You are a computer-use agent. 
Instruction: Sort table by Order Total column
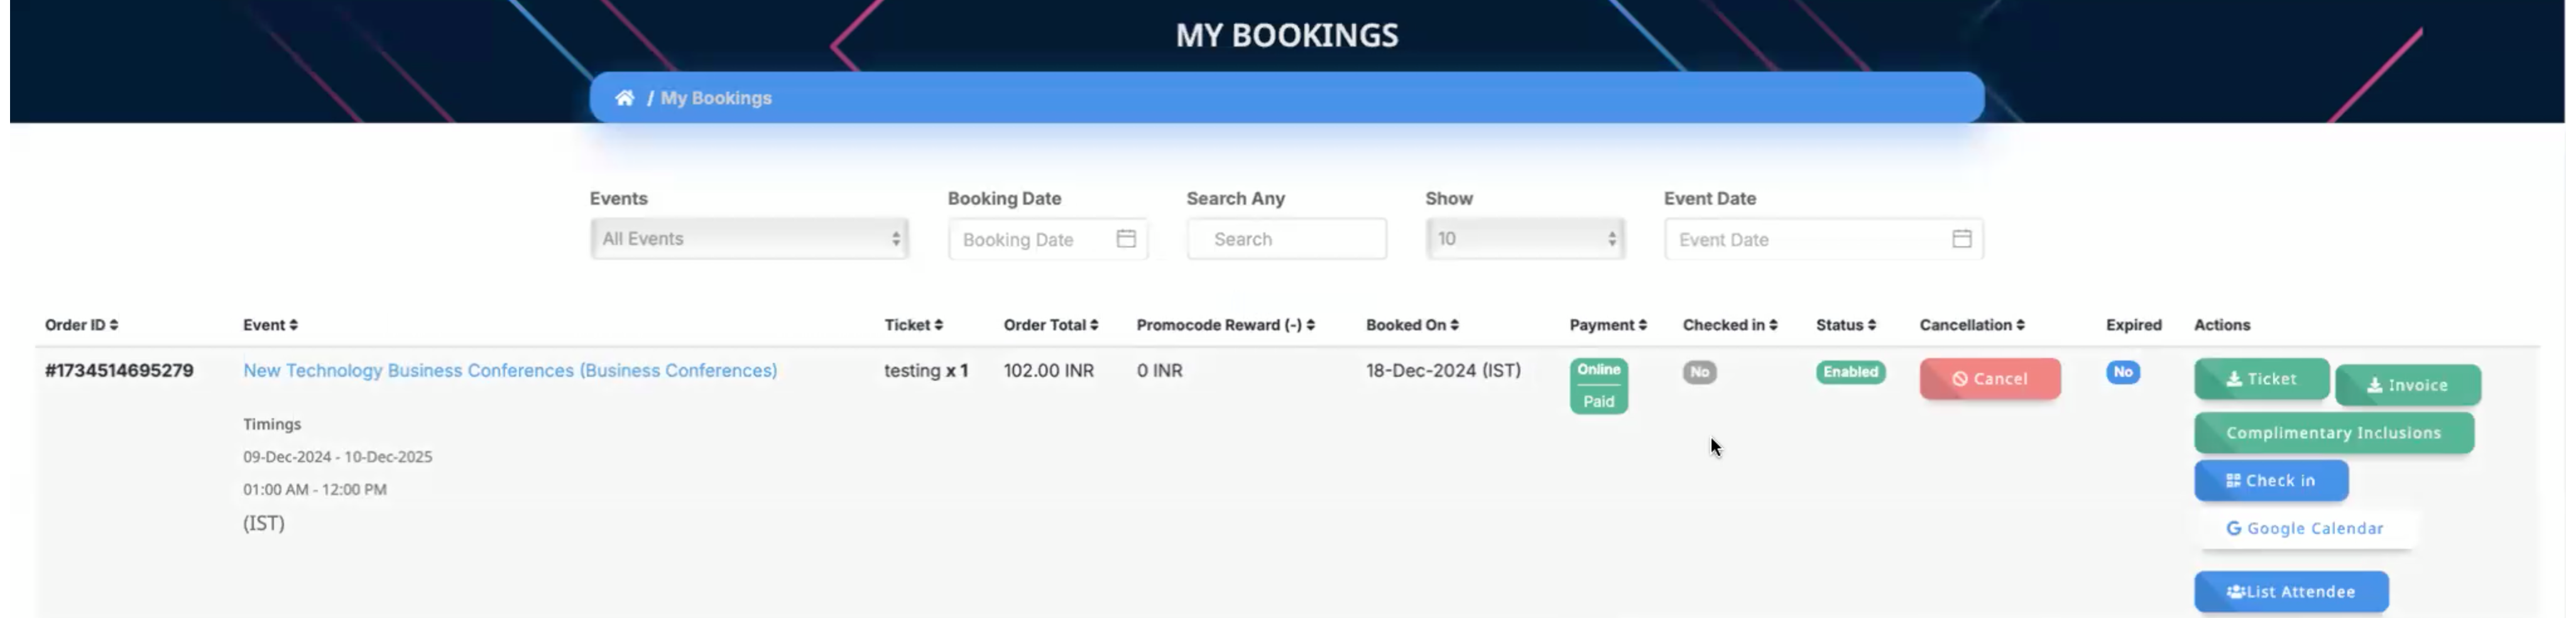(1051, 325)
